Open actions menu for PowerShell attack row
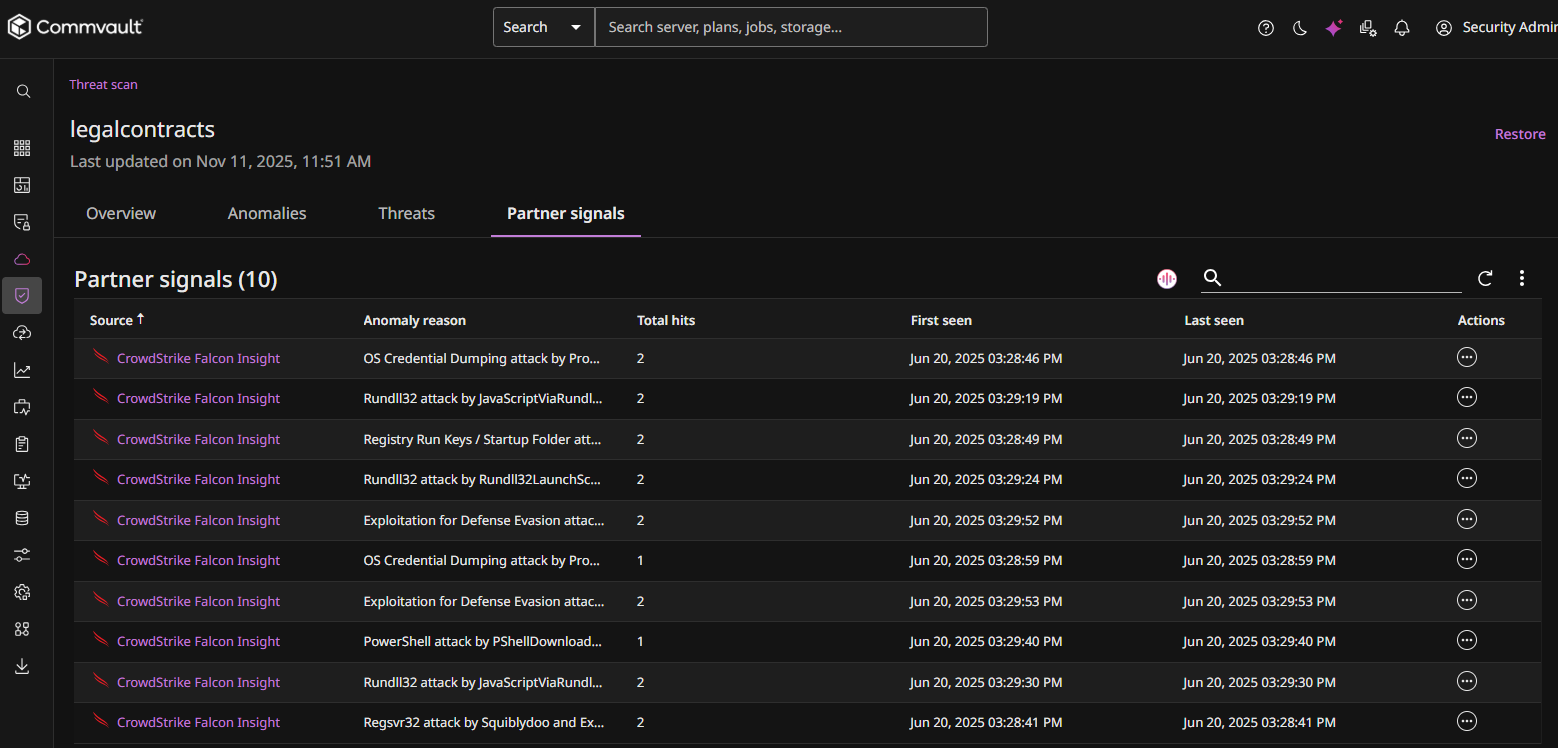 pos(1467,640)
